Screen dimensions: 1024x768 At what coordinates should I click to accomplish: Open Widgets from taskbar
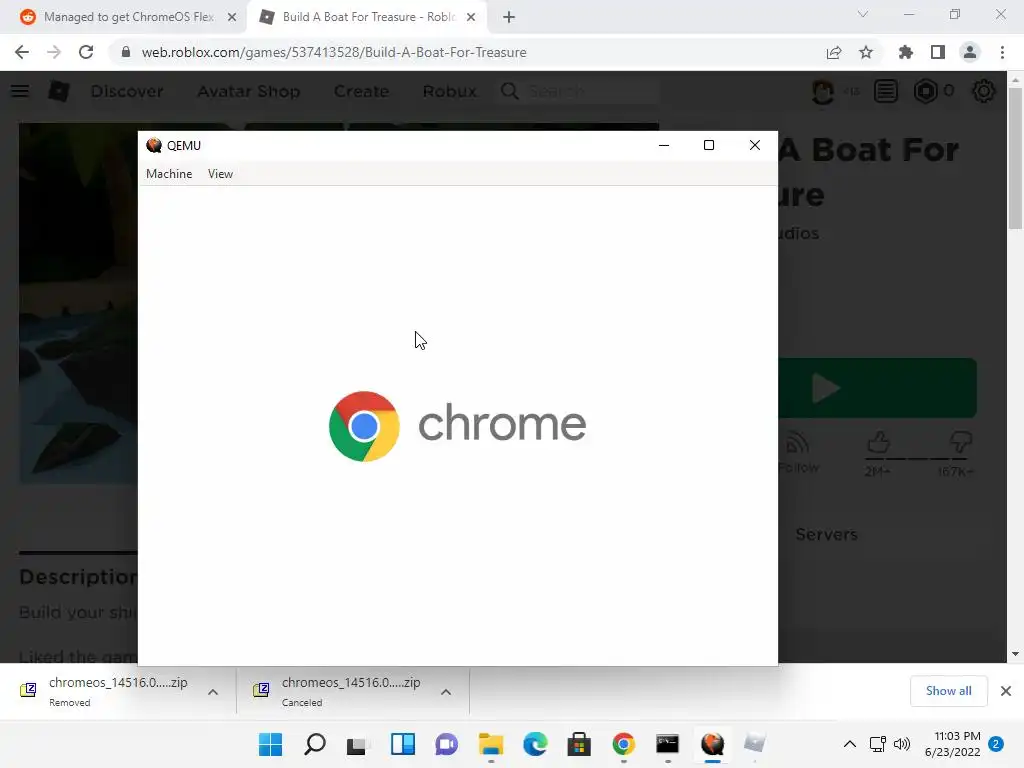(403, 744)
